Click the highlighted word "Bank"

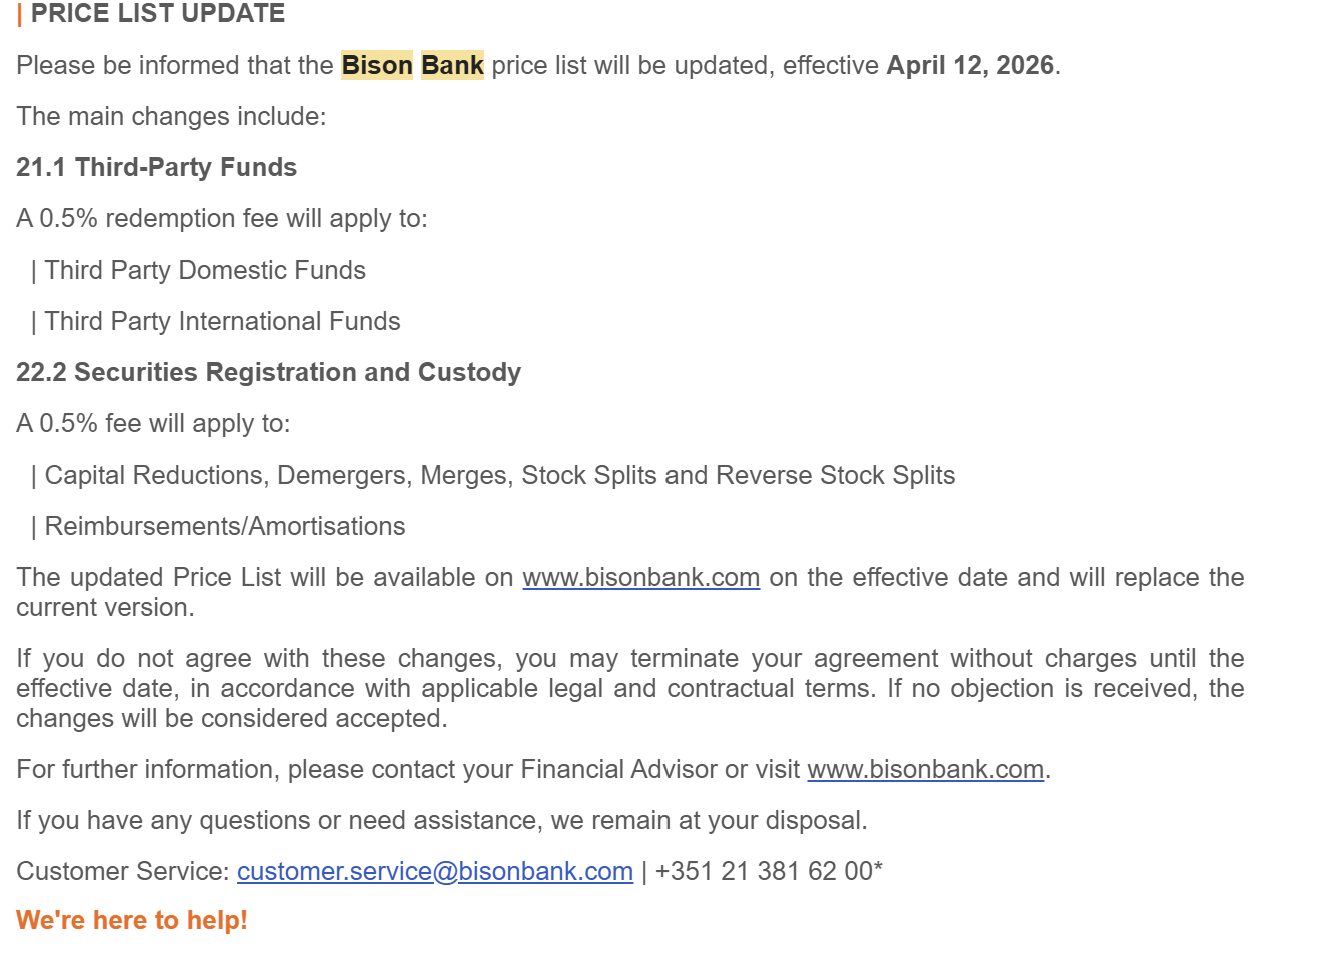pos(452,66)
